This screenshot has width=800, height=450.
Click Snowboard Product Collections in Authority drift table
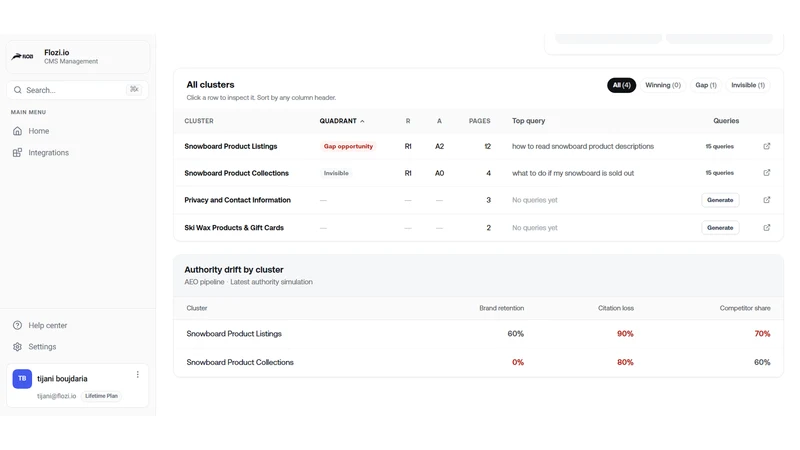[240, 362]
